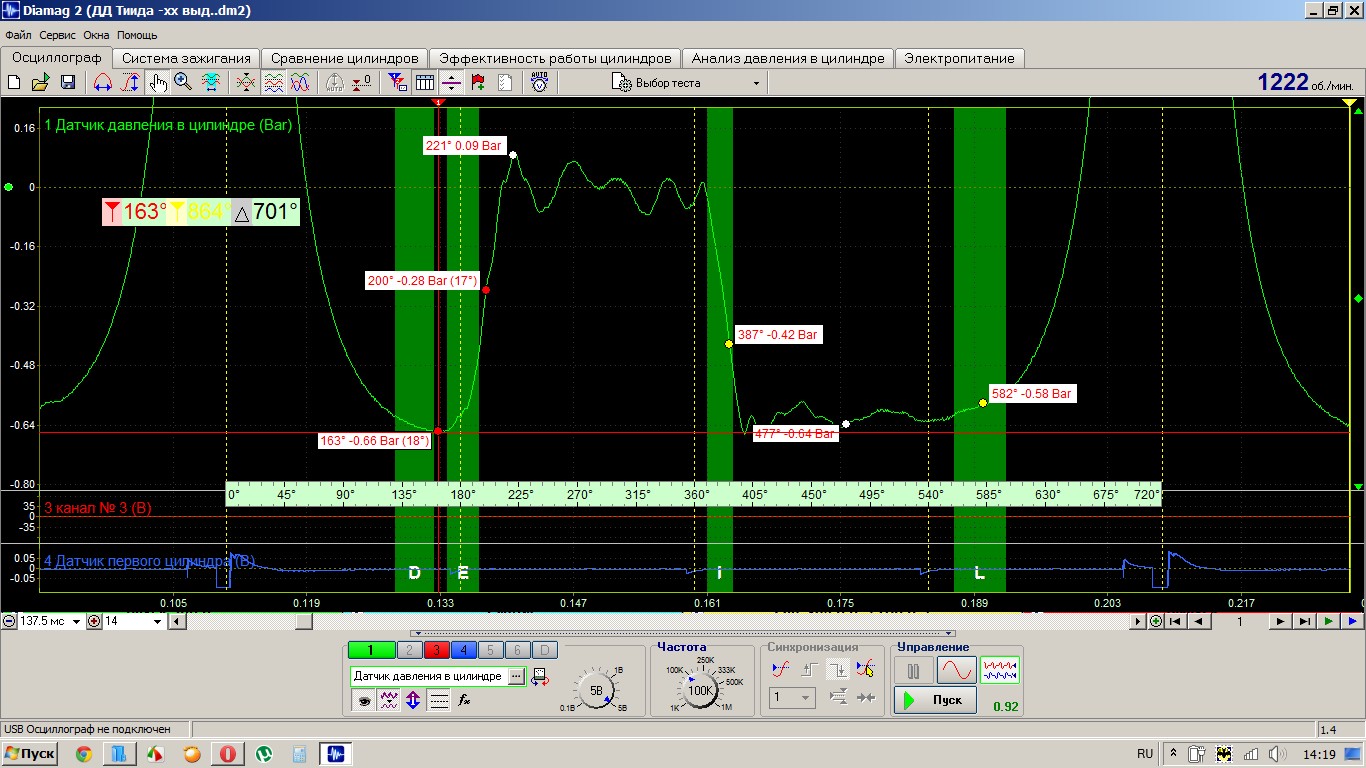Image resolution: width=1366 pixels, height=768 pixels.
Task: Open the Электропитание tab
Action: point(959,58)
